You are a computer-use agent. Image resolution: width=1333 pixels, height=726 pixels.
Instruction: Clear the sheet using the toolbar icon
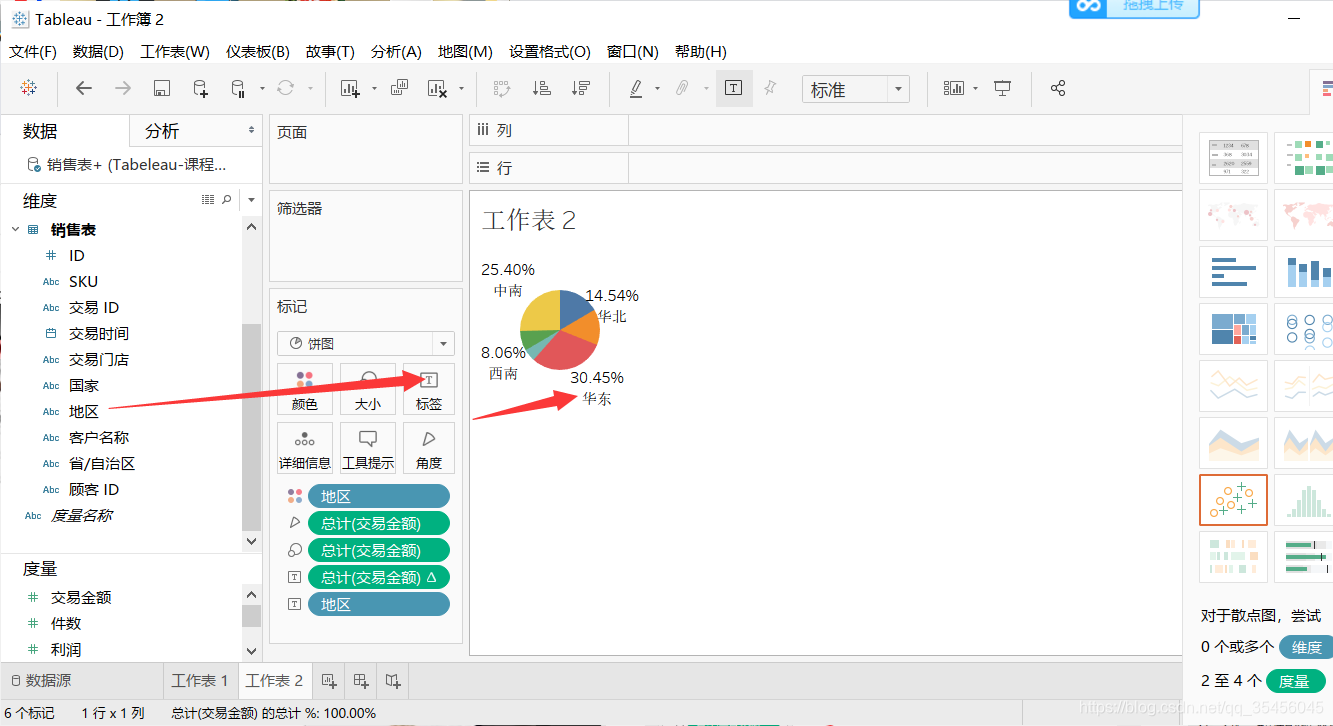click(x=437, y=88)
